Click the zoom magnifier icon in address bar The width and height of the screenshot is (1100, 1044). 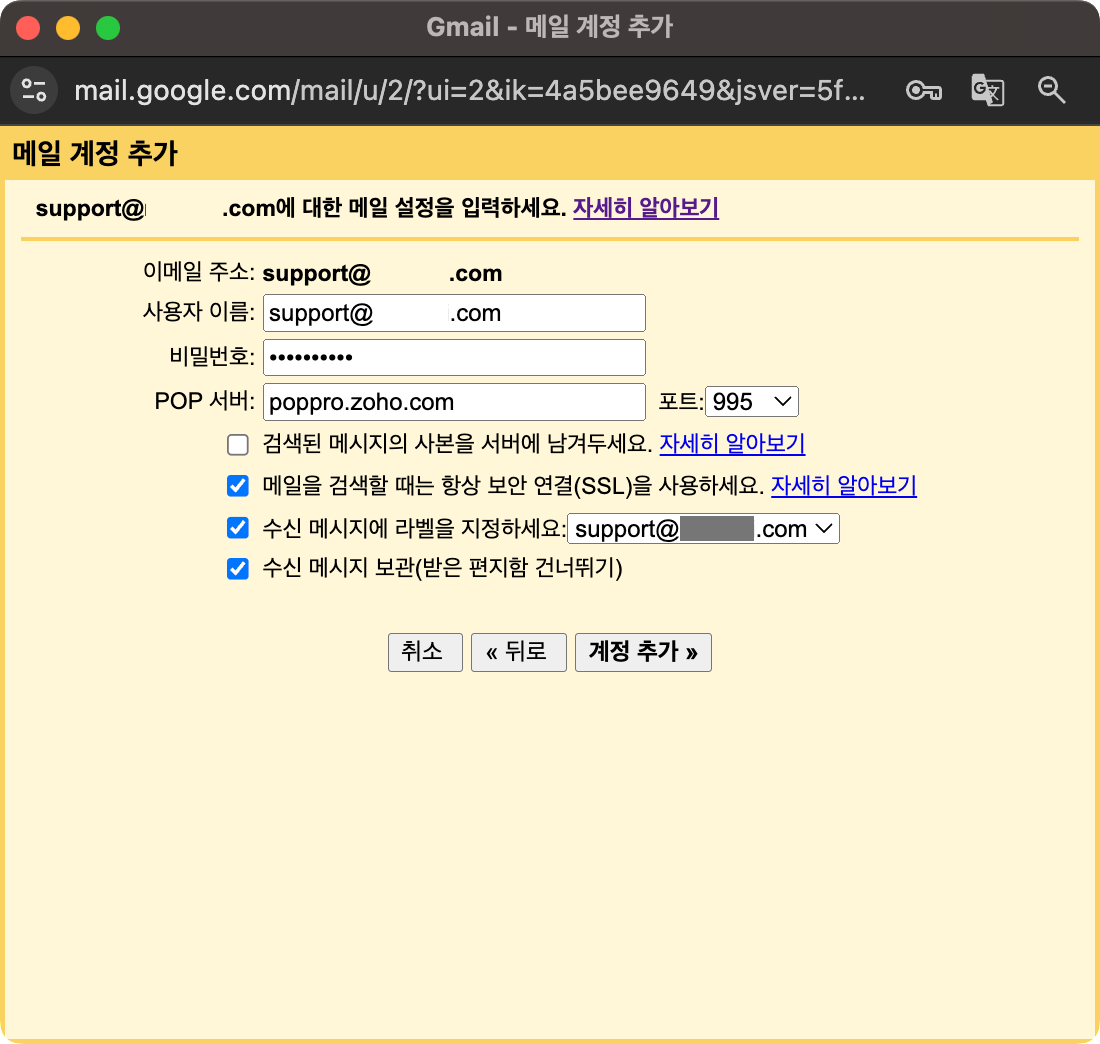[1051, 91]
